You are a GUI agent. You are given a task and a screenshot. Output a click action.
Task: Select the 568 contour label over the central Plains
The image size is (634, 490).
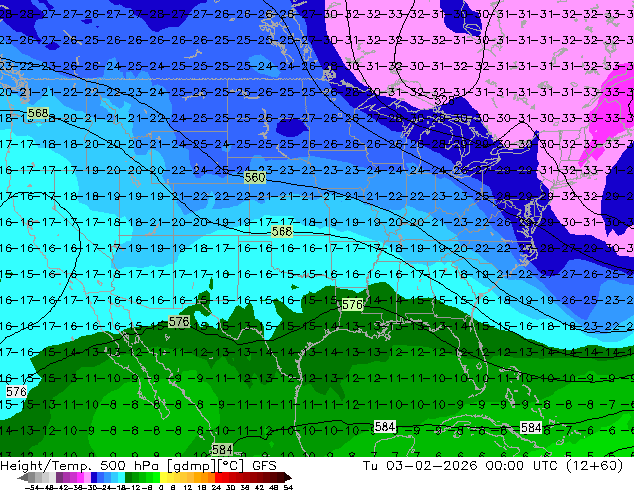(x=282, y=231)
